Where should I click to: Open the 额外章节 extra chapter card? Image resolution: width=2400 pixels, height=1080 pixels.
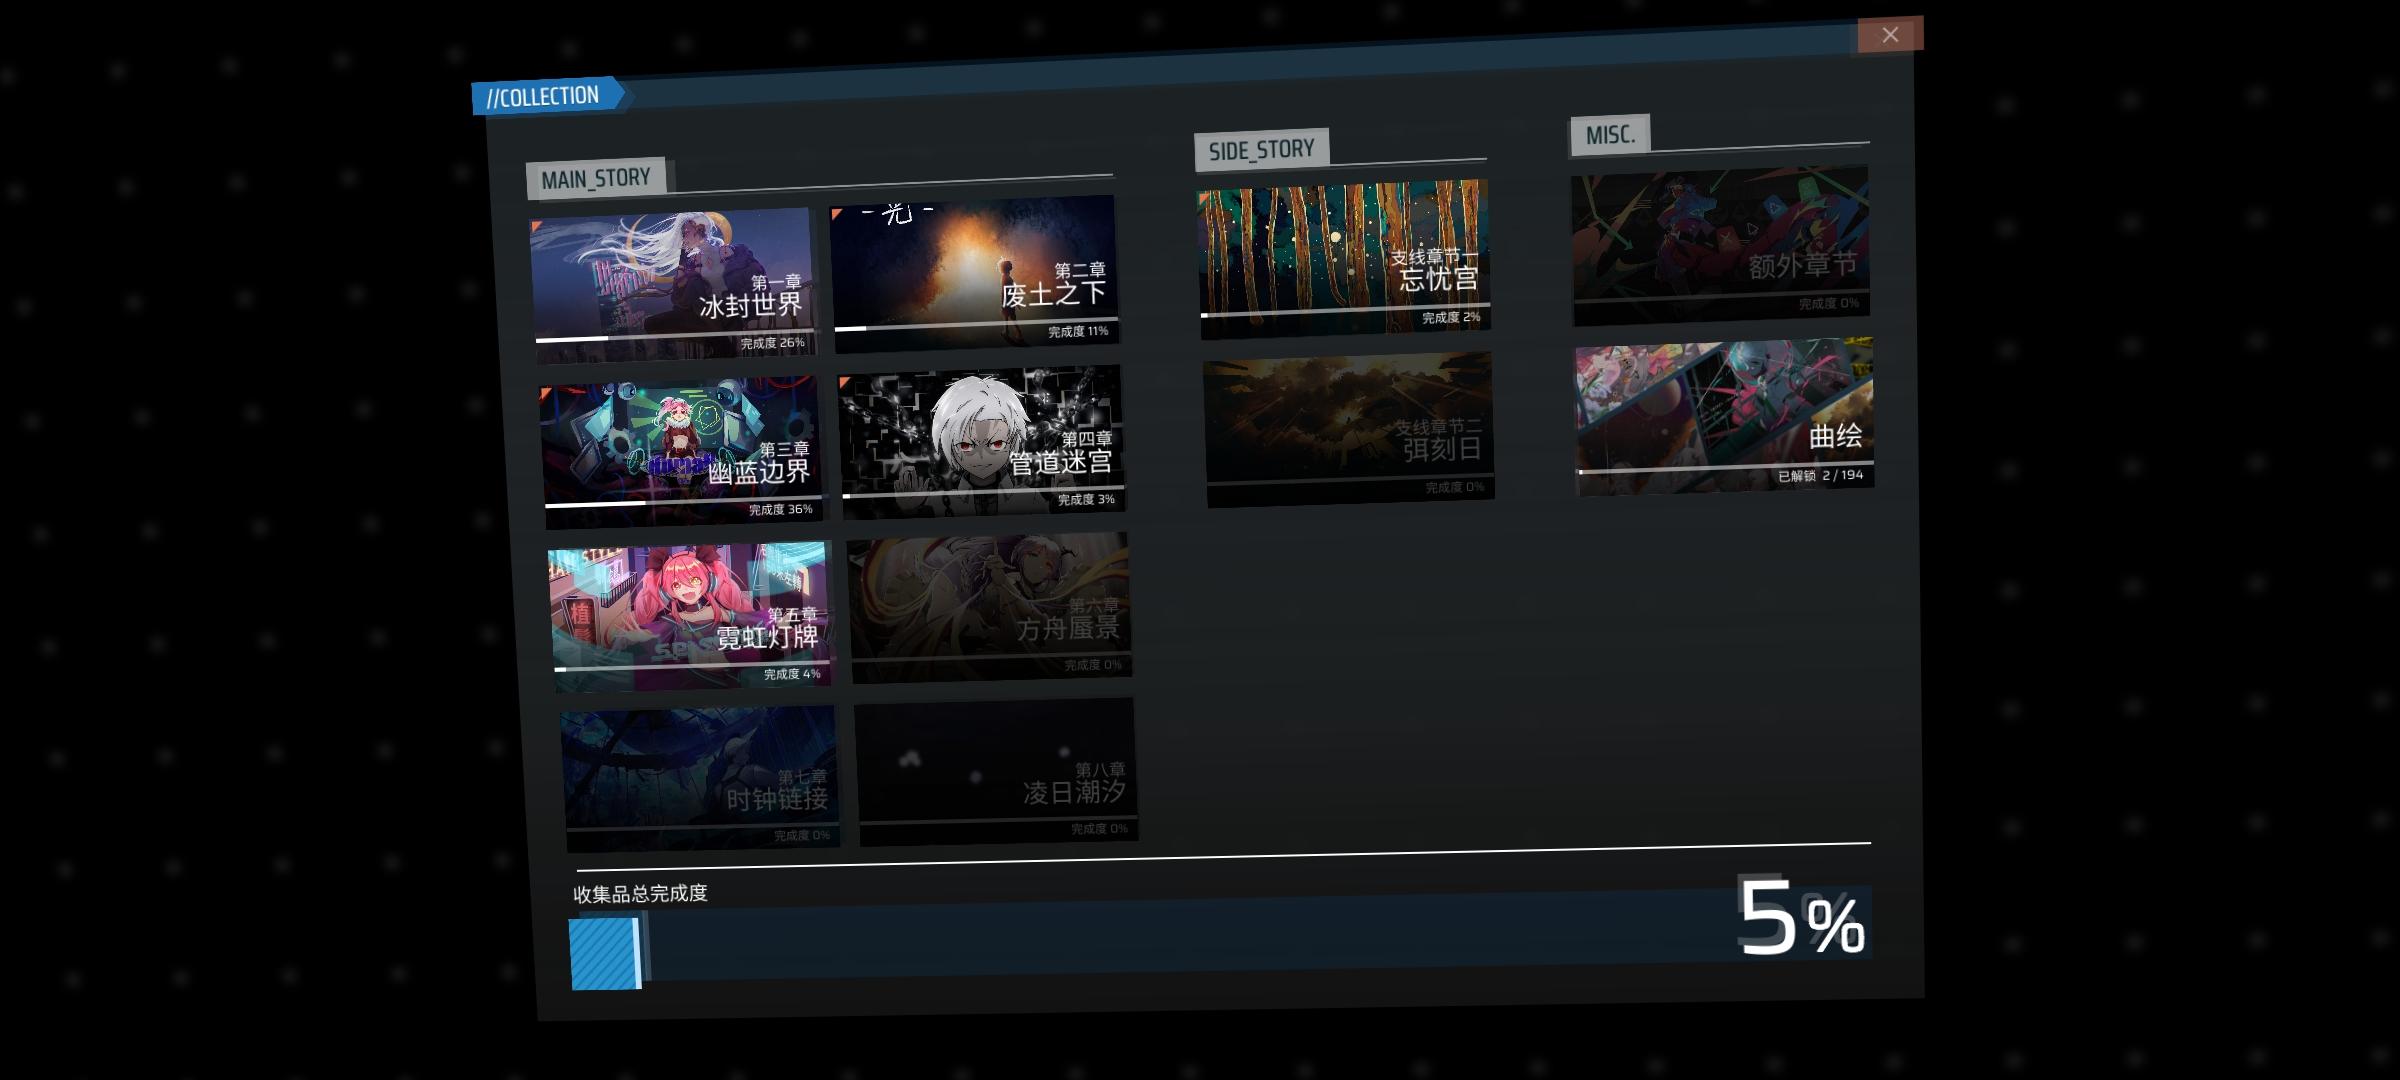pos(1720,244)
